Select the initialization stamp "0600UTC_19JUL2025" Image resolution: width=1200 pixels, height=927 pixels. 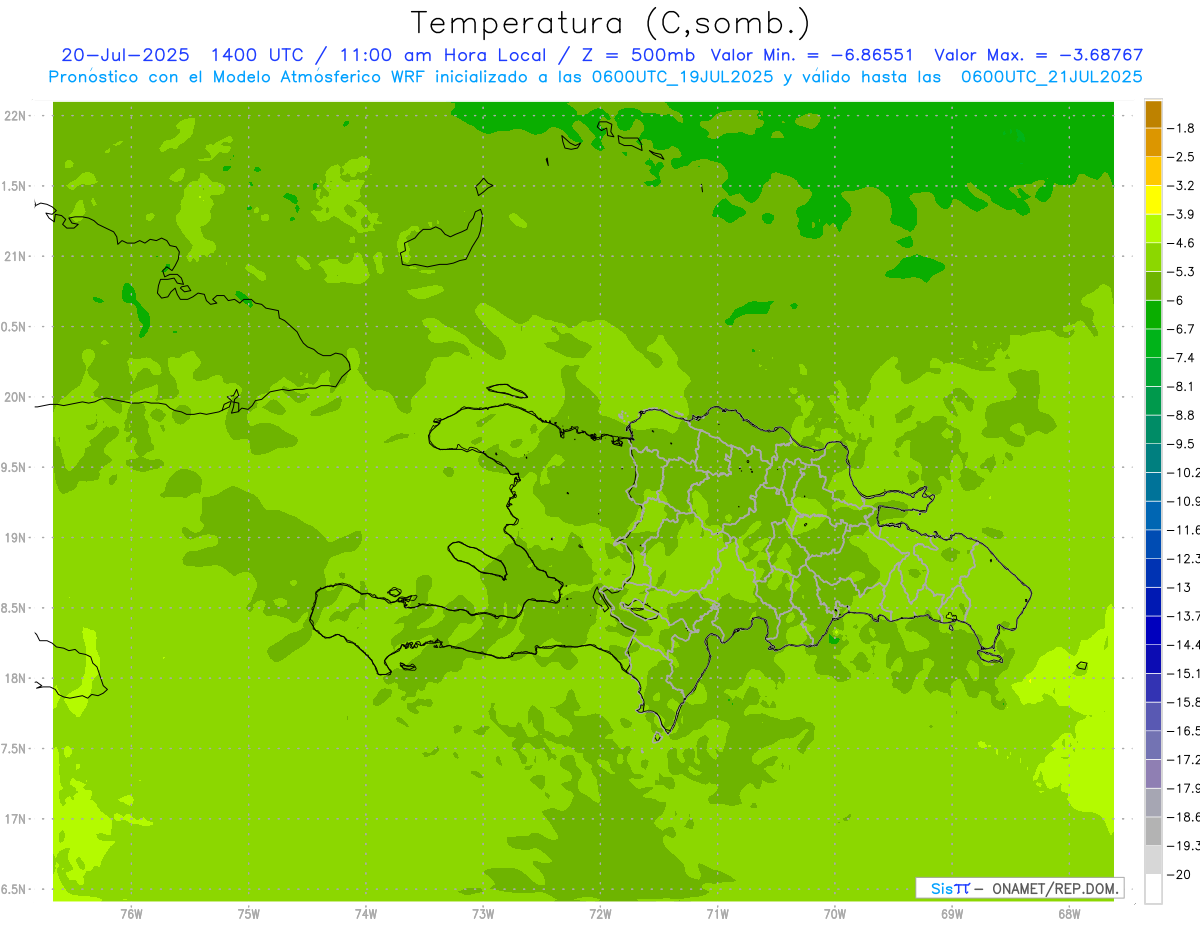677,77
